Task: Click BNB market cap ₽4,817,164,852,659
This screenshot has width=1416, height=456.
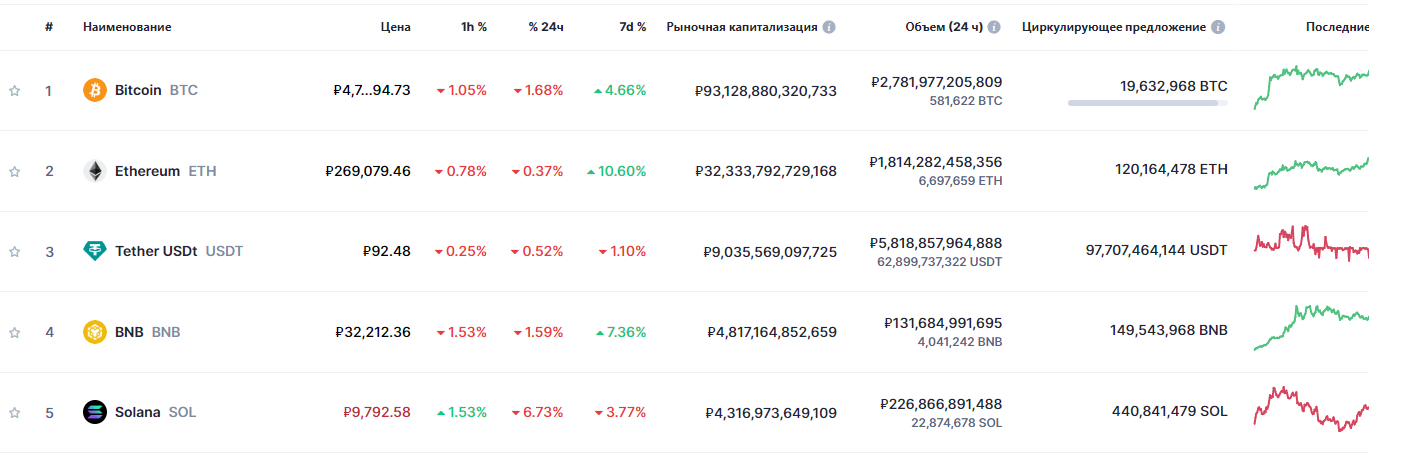Action: (x=771, y=332)
